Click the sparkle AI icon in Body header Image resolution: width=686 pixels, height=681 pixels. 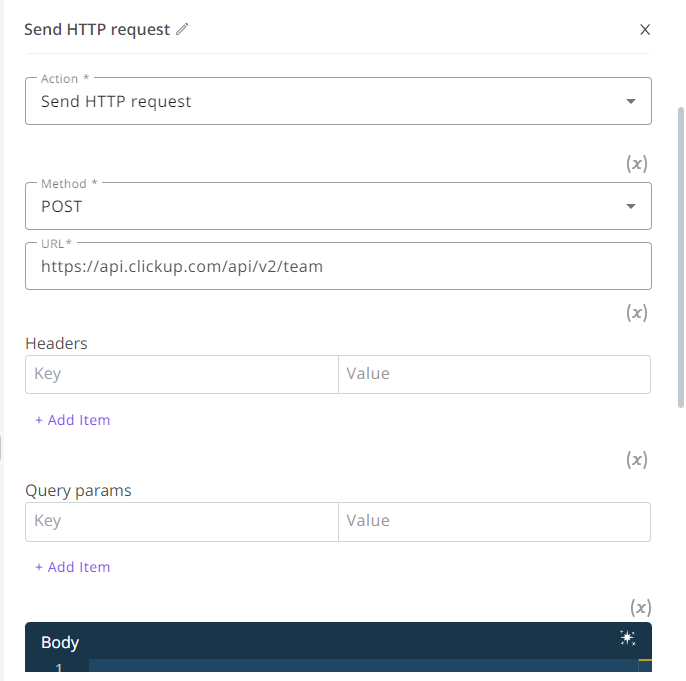(x=628, y=638)
